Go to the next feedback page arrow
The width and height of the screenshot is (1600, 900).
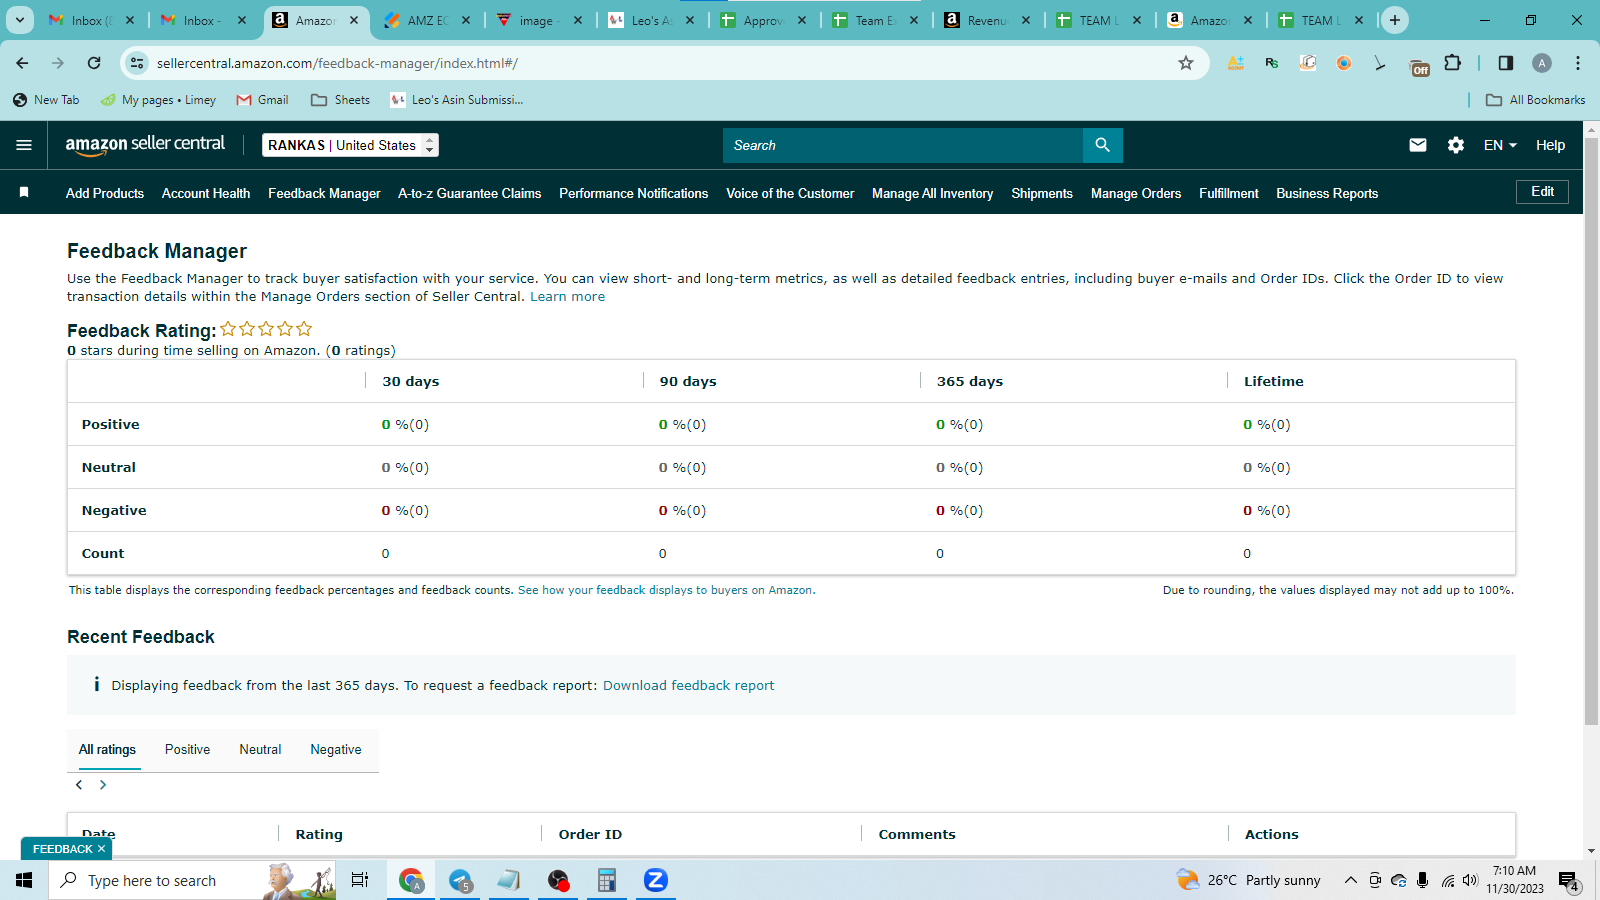coord(103,785)
